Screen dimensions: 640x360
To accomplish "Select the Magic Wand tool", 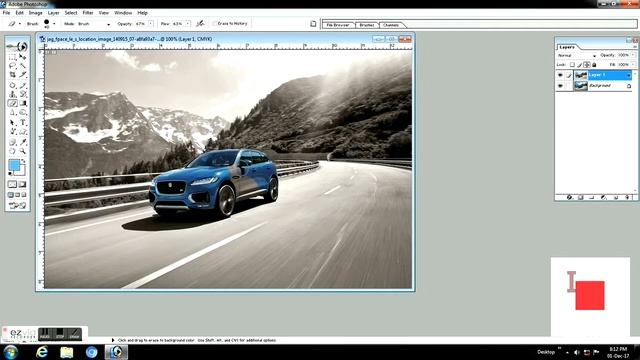I will pos(23,66).
